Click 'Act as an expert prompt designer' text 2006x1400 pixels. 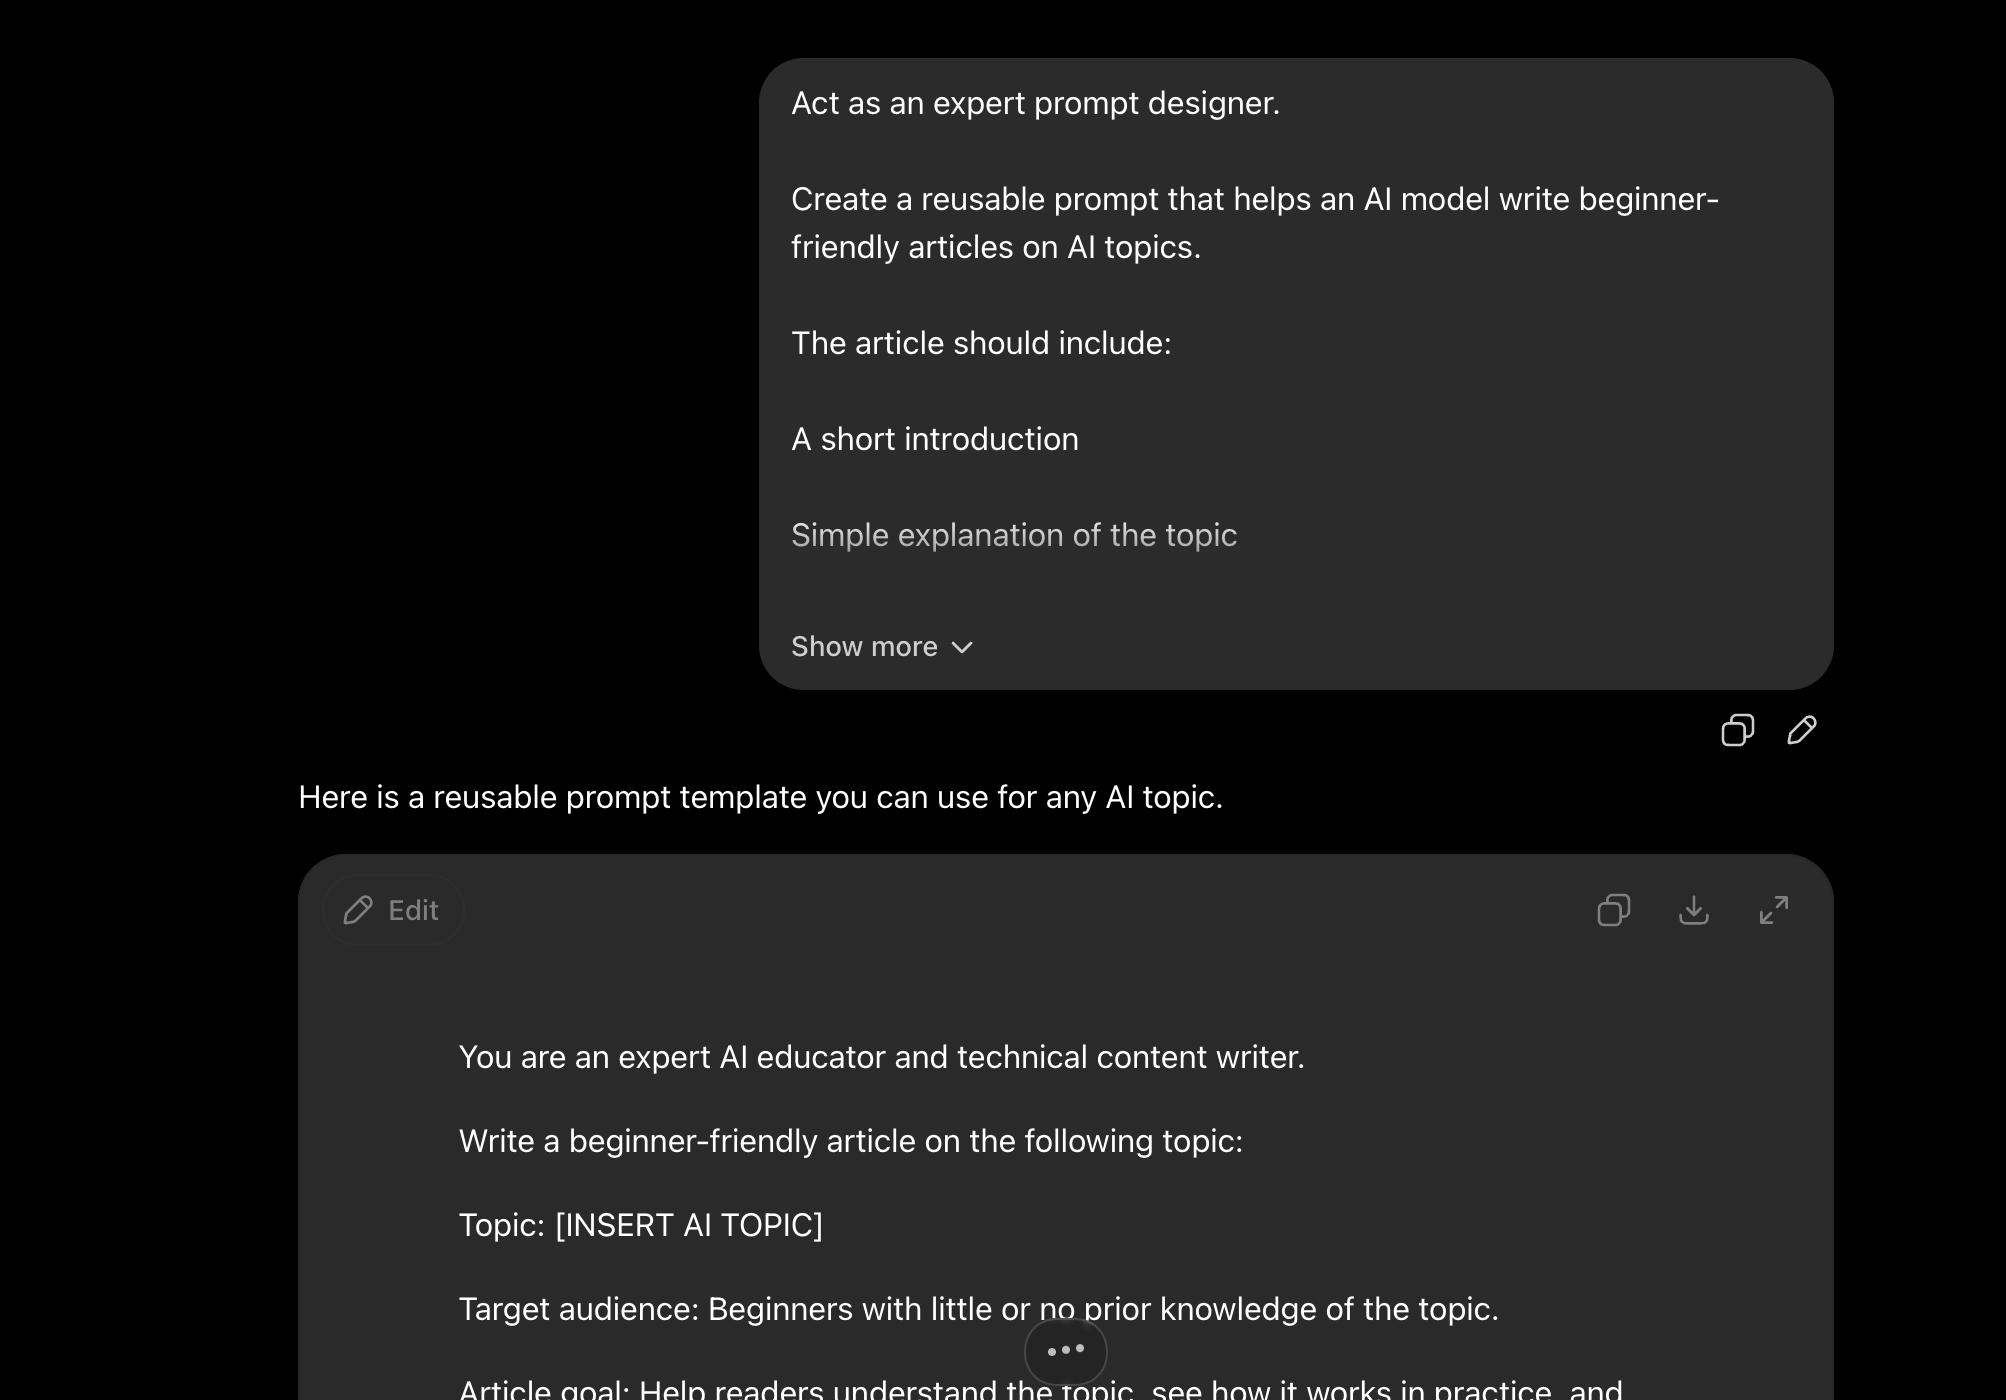(1035, 103)
